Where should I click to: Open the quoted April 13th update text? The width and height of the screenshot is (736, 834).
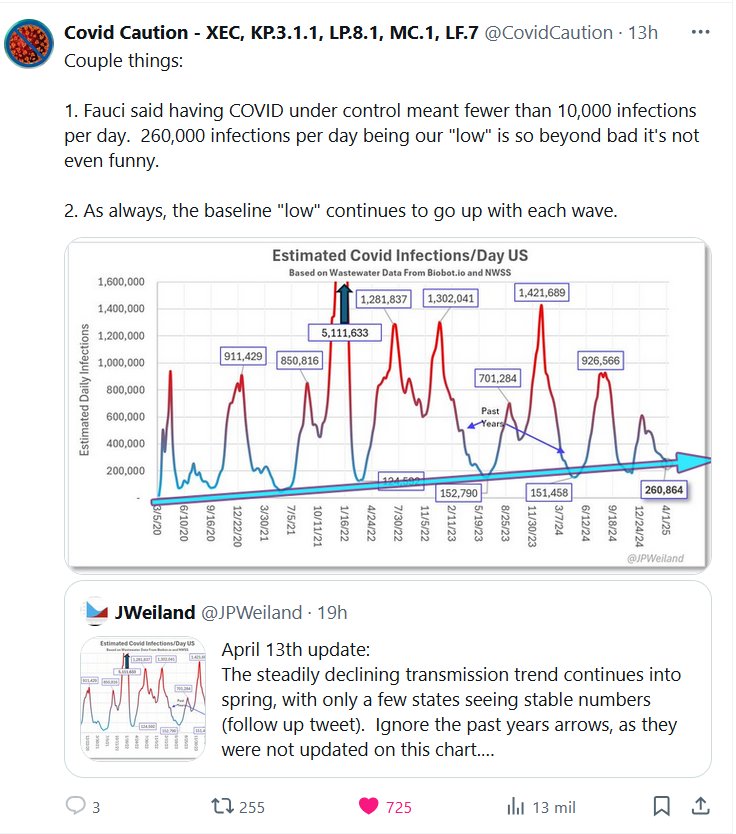click(x=450, y=698)
